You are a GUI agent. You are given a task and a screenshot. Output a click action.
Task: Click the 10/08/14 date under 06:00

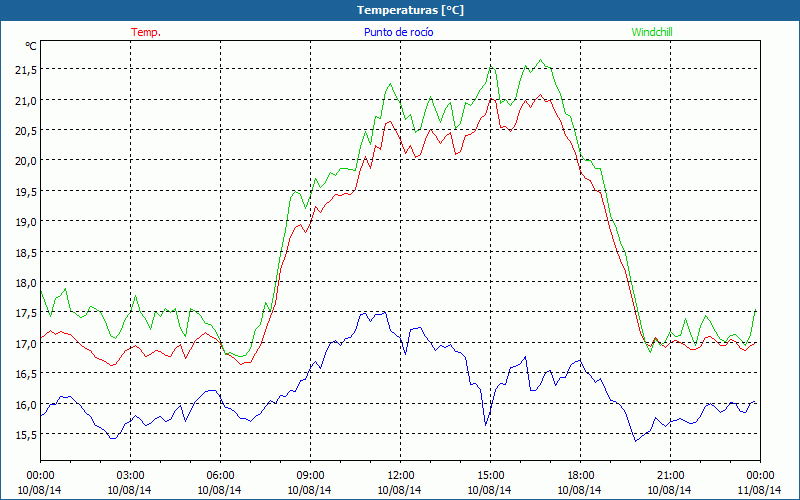point(219,490)
